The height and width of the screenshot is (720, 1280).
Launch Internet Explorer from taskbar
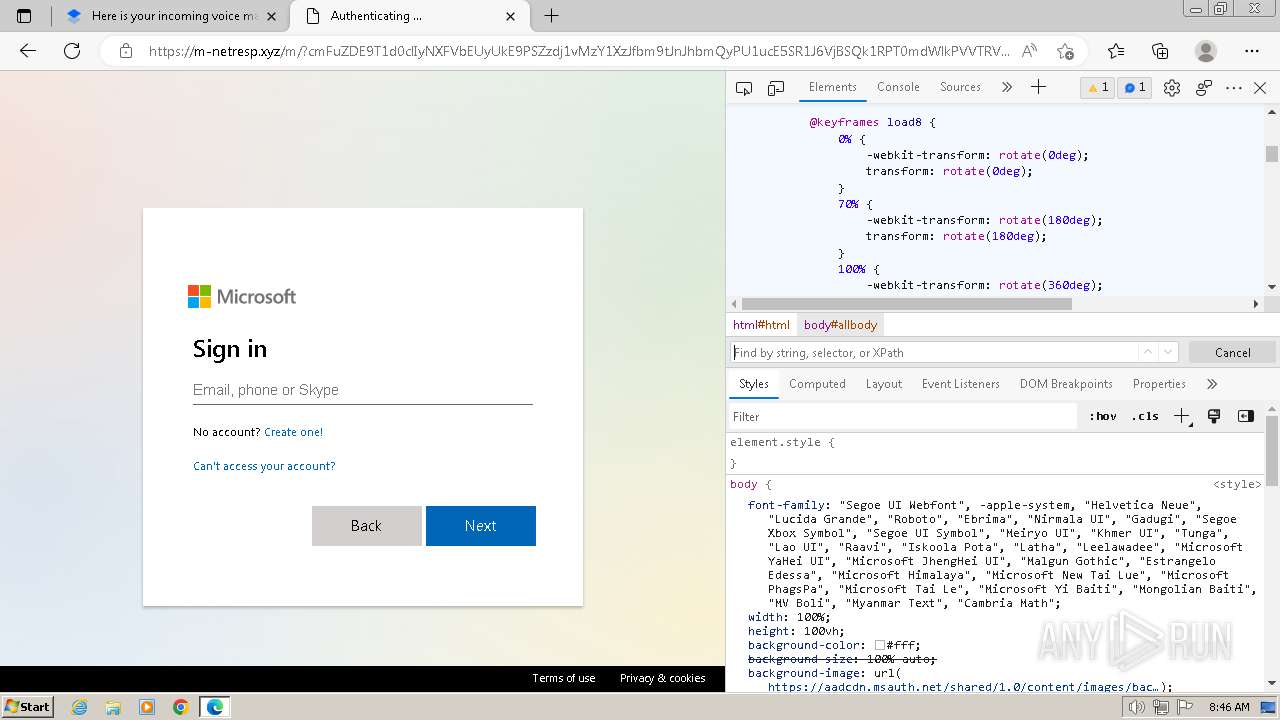point(80,707)
